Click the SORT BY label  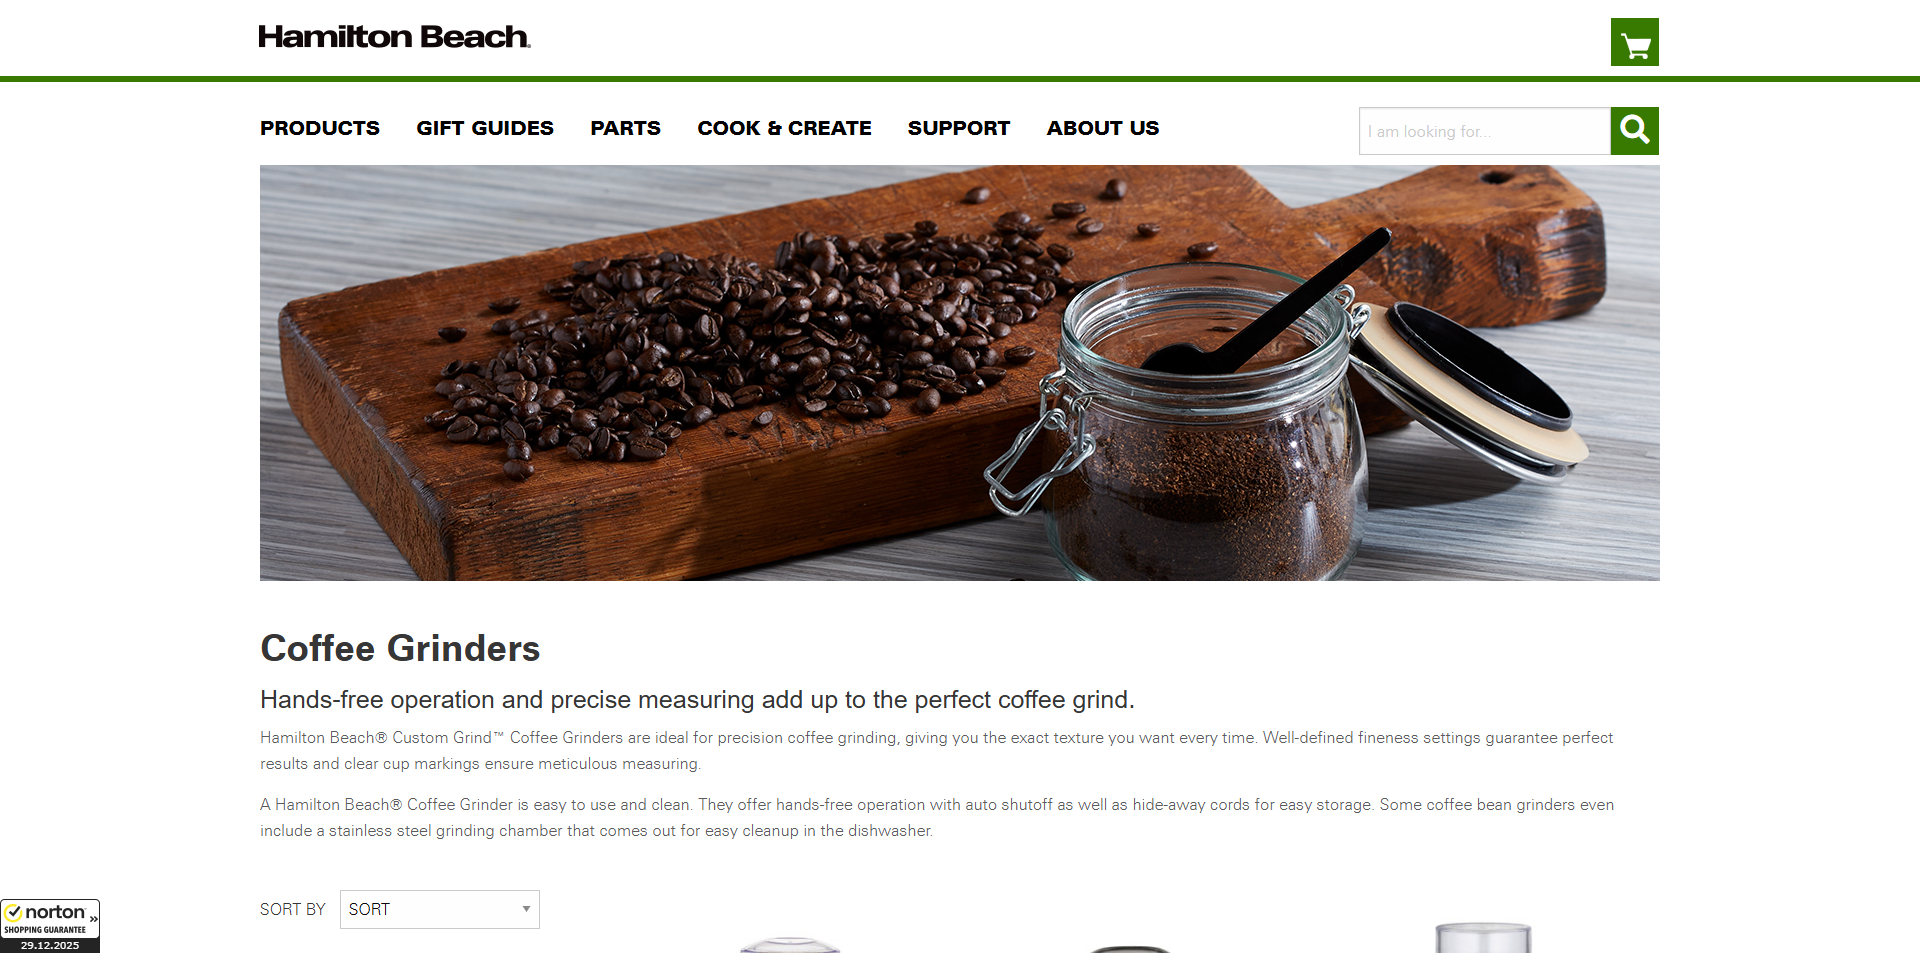(x=293, y=909)
